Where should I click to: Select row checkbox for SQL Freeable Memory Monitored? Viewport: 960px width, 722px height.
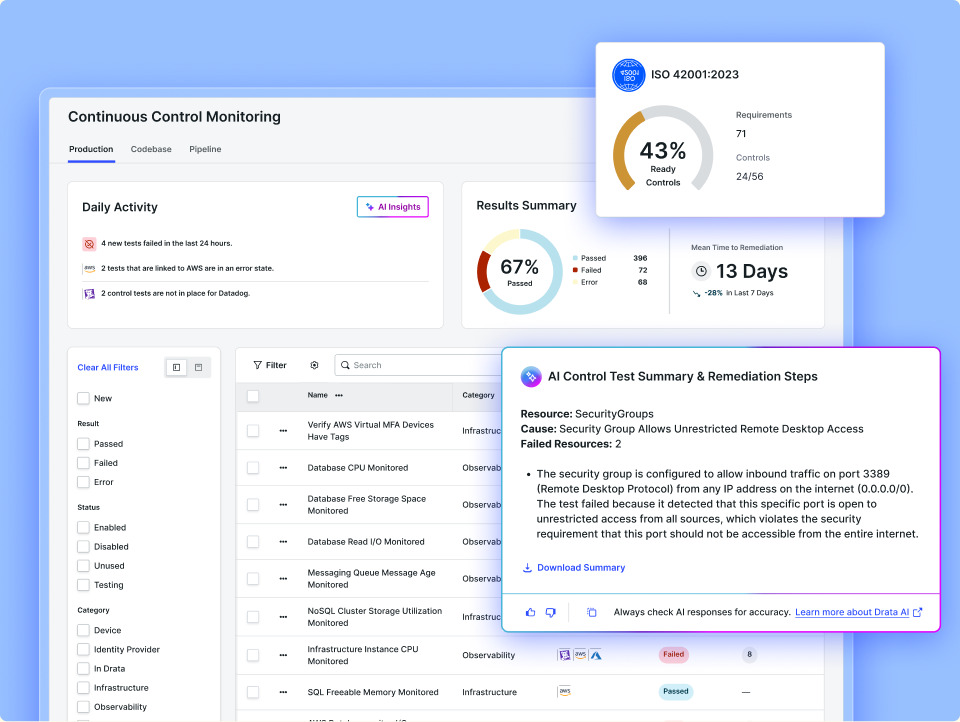tap(253, 692)
